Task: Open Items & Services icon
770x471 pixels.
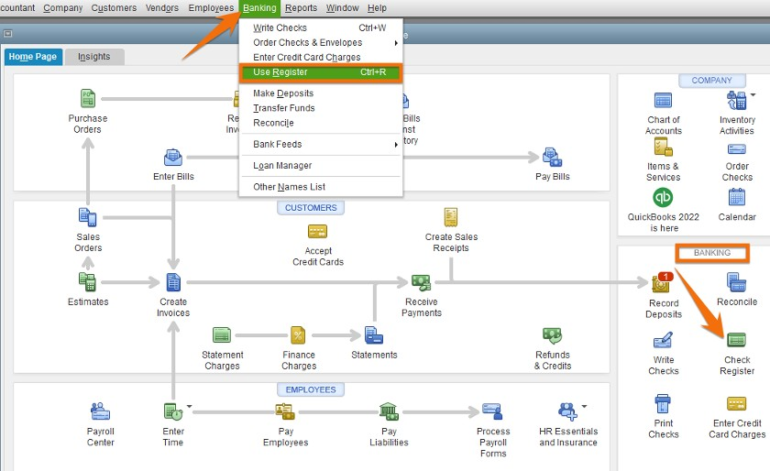Action: click(x=663, y=147)
